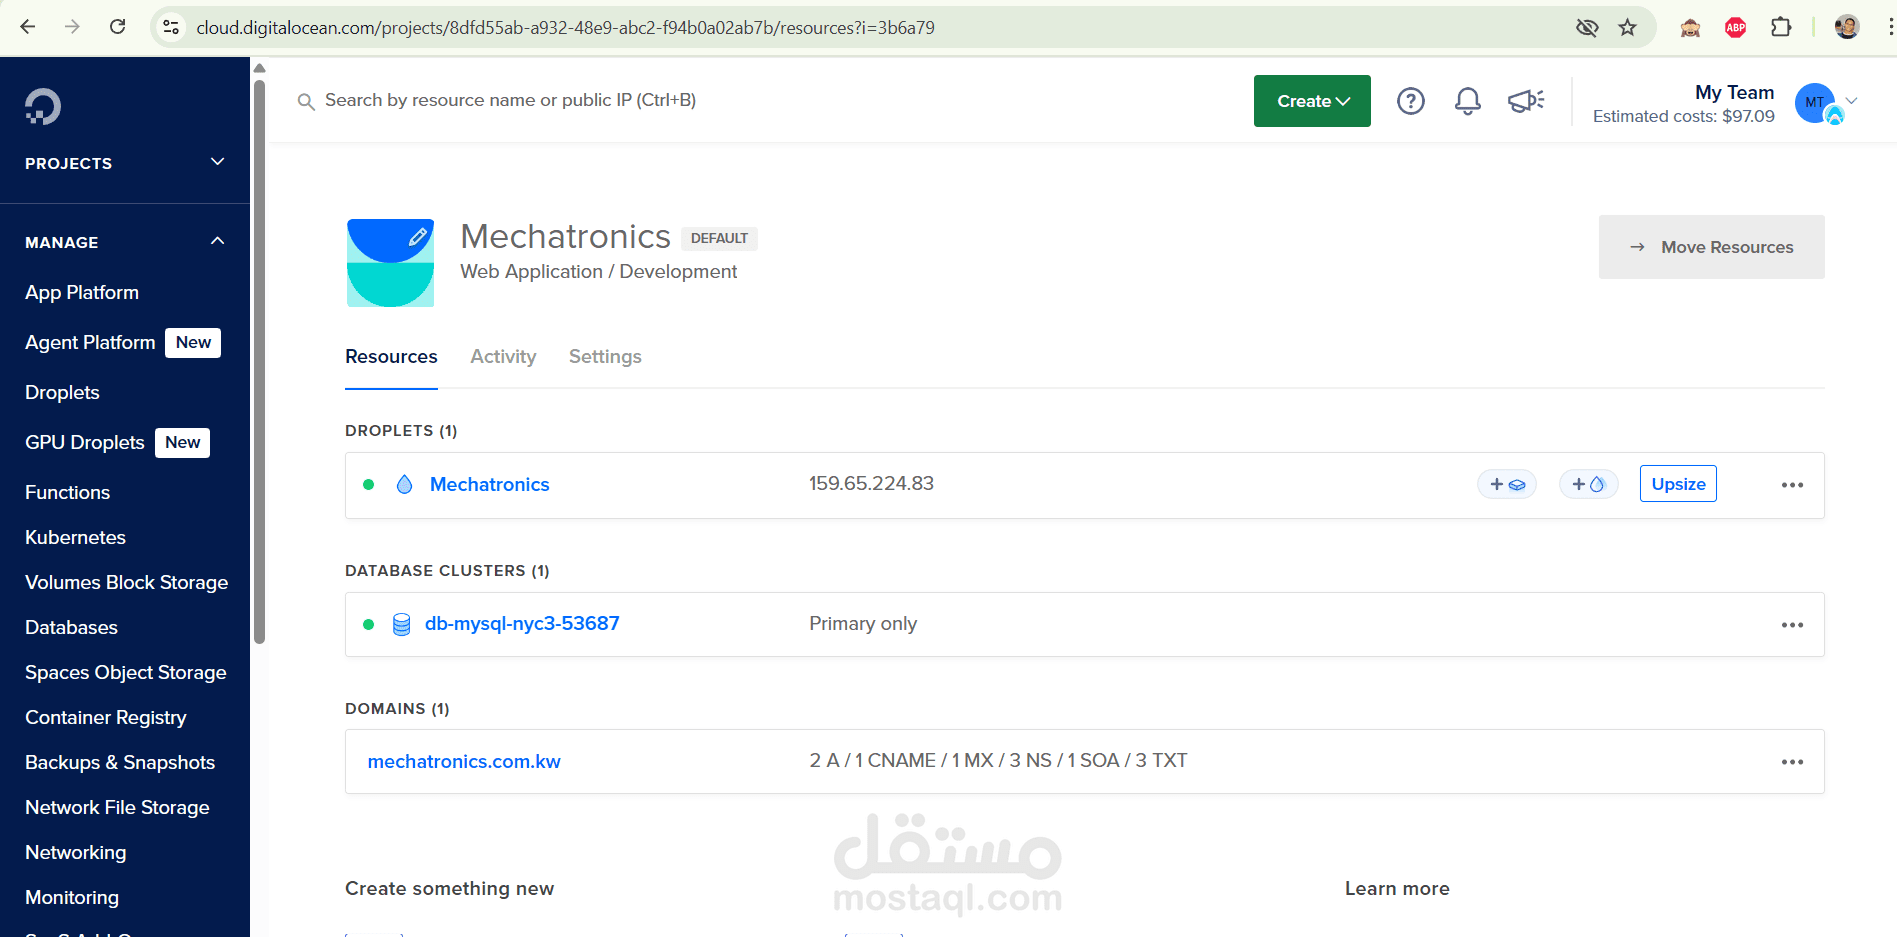Image resolution: width=1897 pixels, height=937 pixels.
Task: Click the Estimated costs: $97.09 text
Action: point(1683,116)
